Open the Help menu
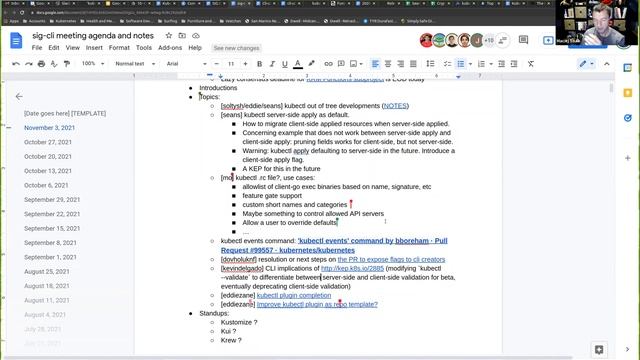The image size is (640, 360). (x=195, y=48)
